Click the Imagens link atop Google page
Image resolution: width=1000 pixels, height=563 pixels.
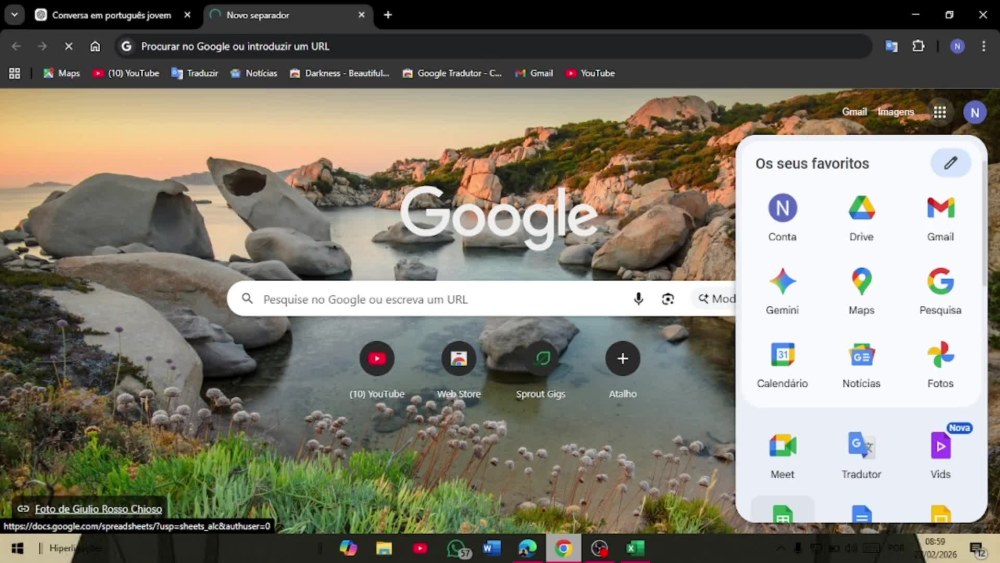(895, 112)
